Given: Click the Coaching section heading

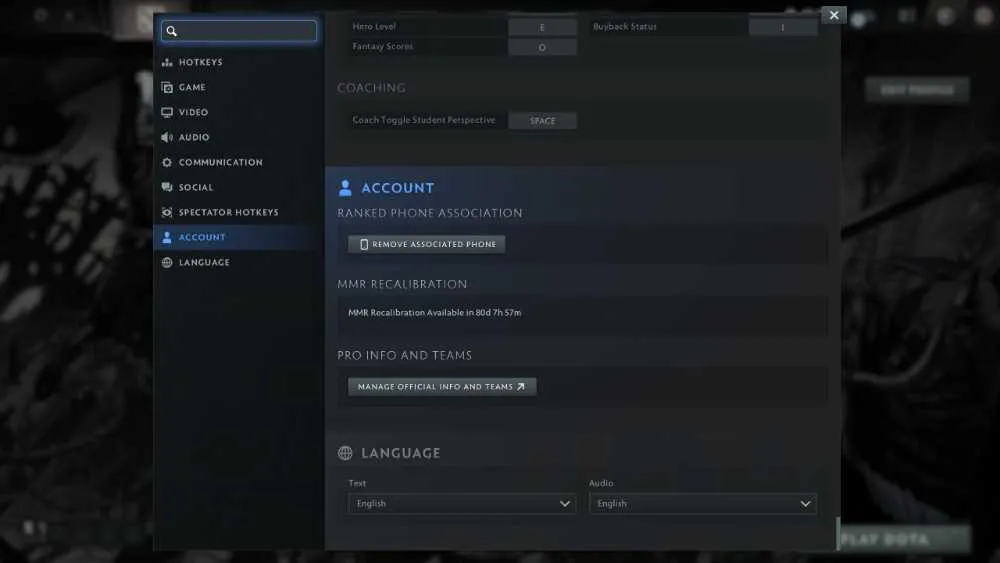Looking at the screenshot, I should click(x=371, y=88).
